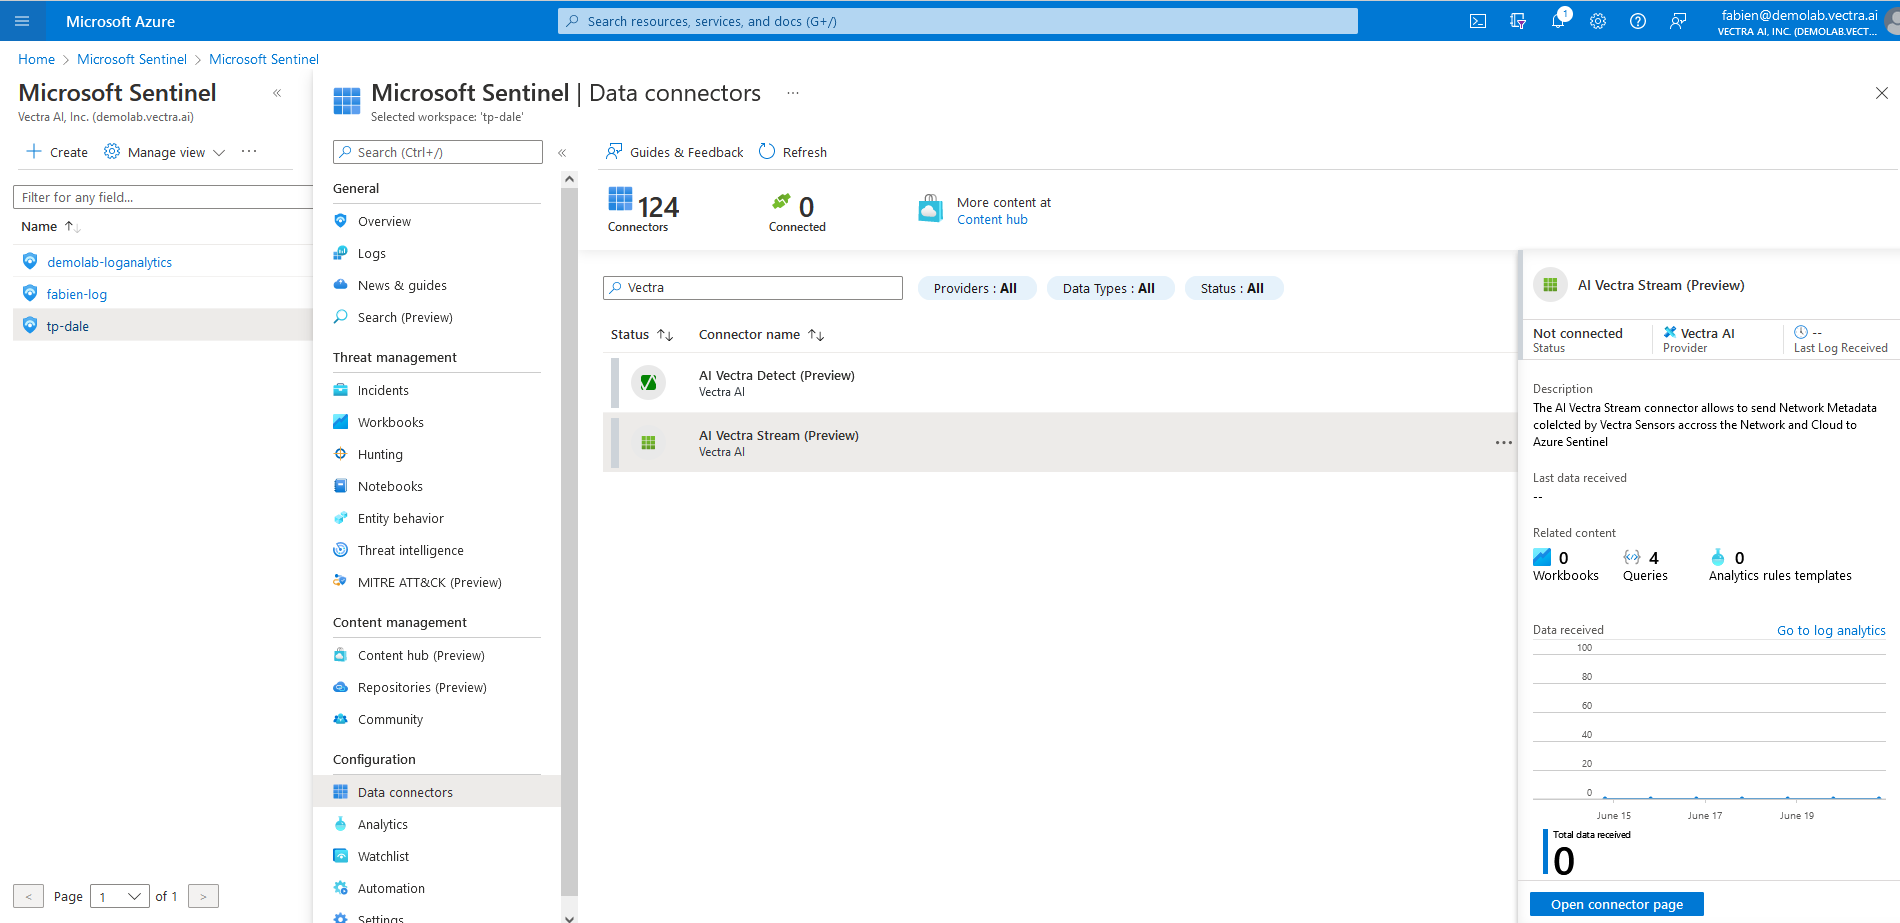Click the Incidents icon under Threat management
This screenshot has height=923, width=1900.
click(343, 390)
